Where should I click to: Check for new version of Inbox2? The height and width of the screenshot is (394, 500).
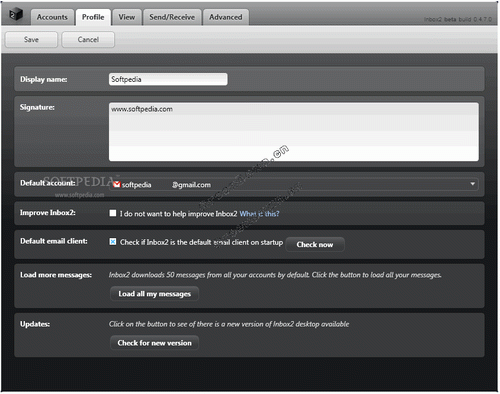point(155,343)
